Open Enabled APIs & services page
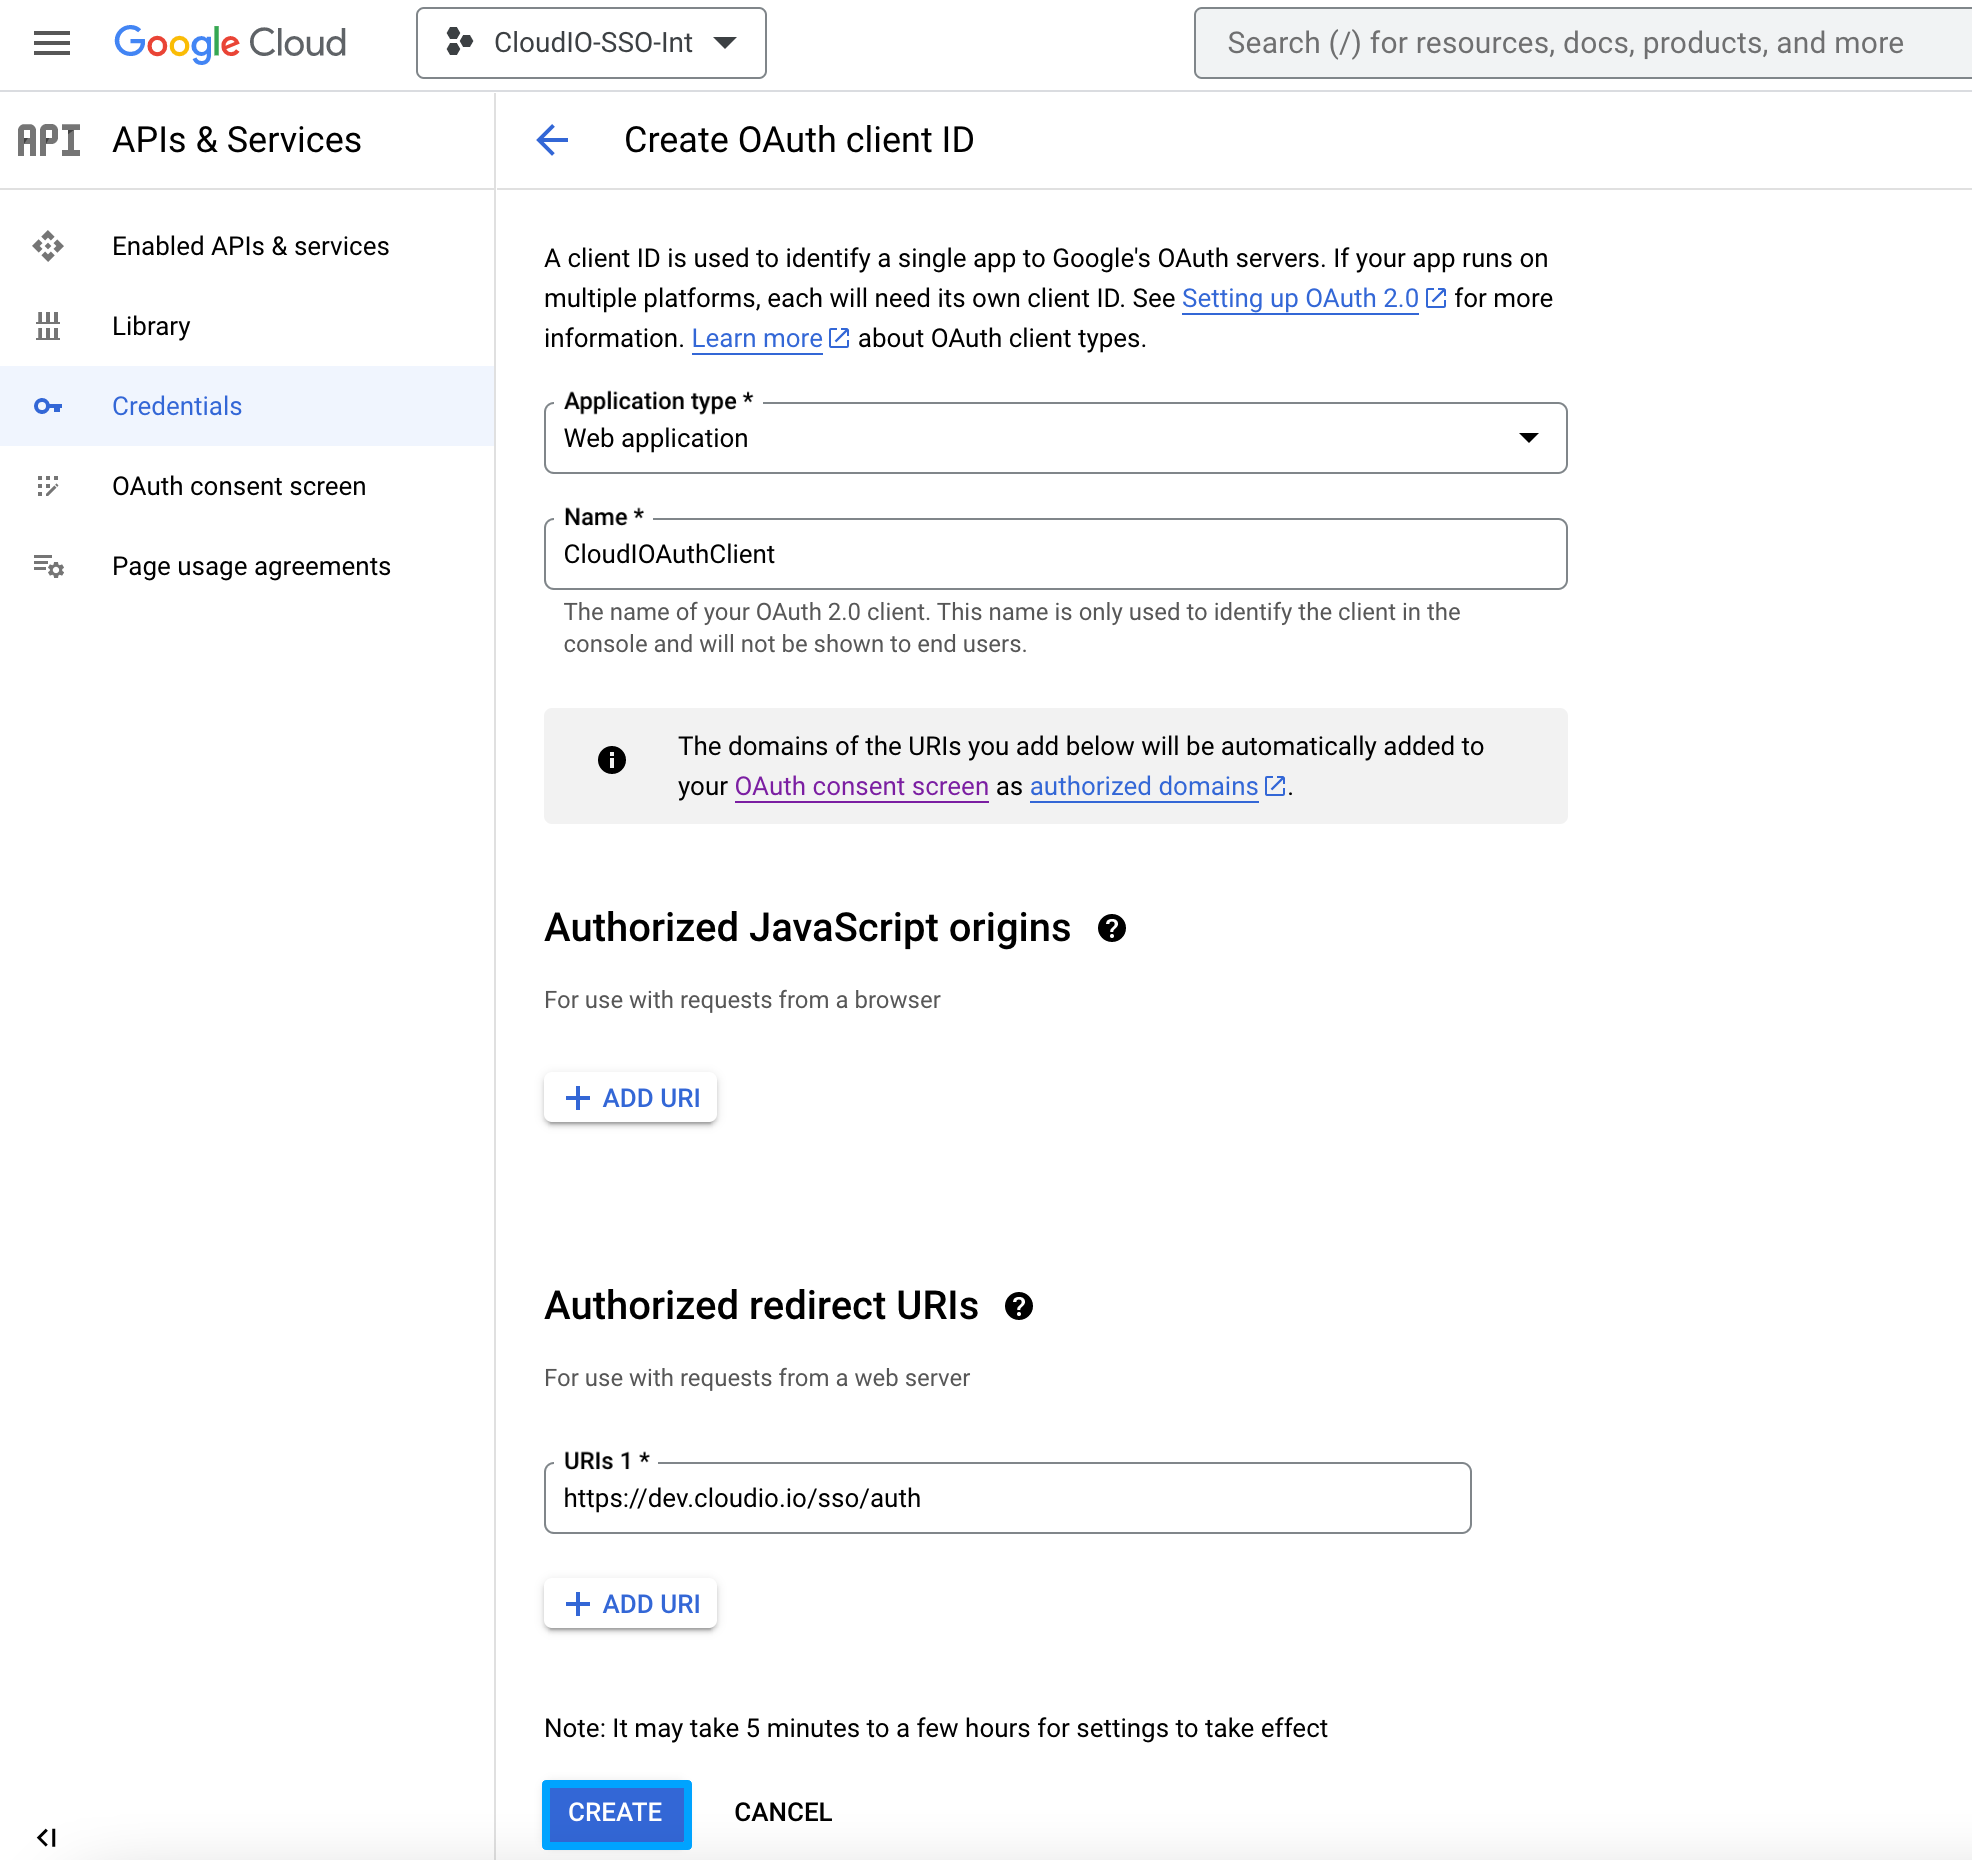 250,246
